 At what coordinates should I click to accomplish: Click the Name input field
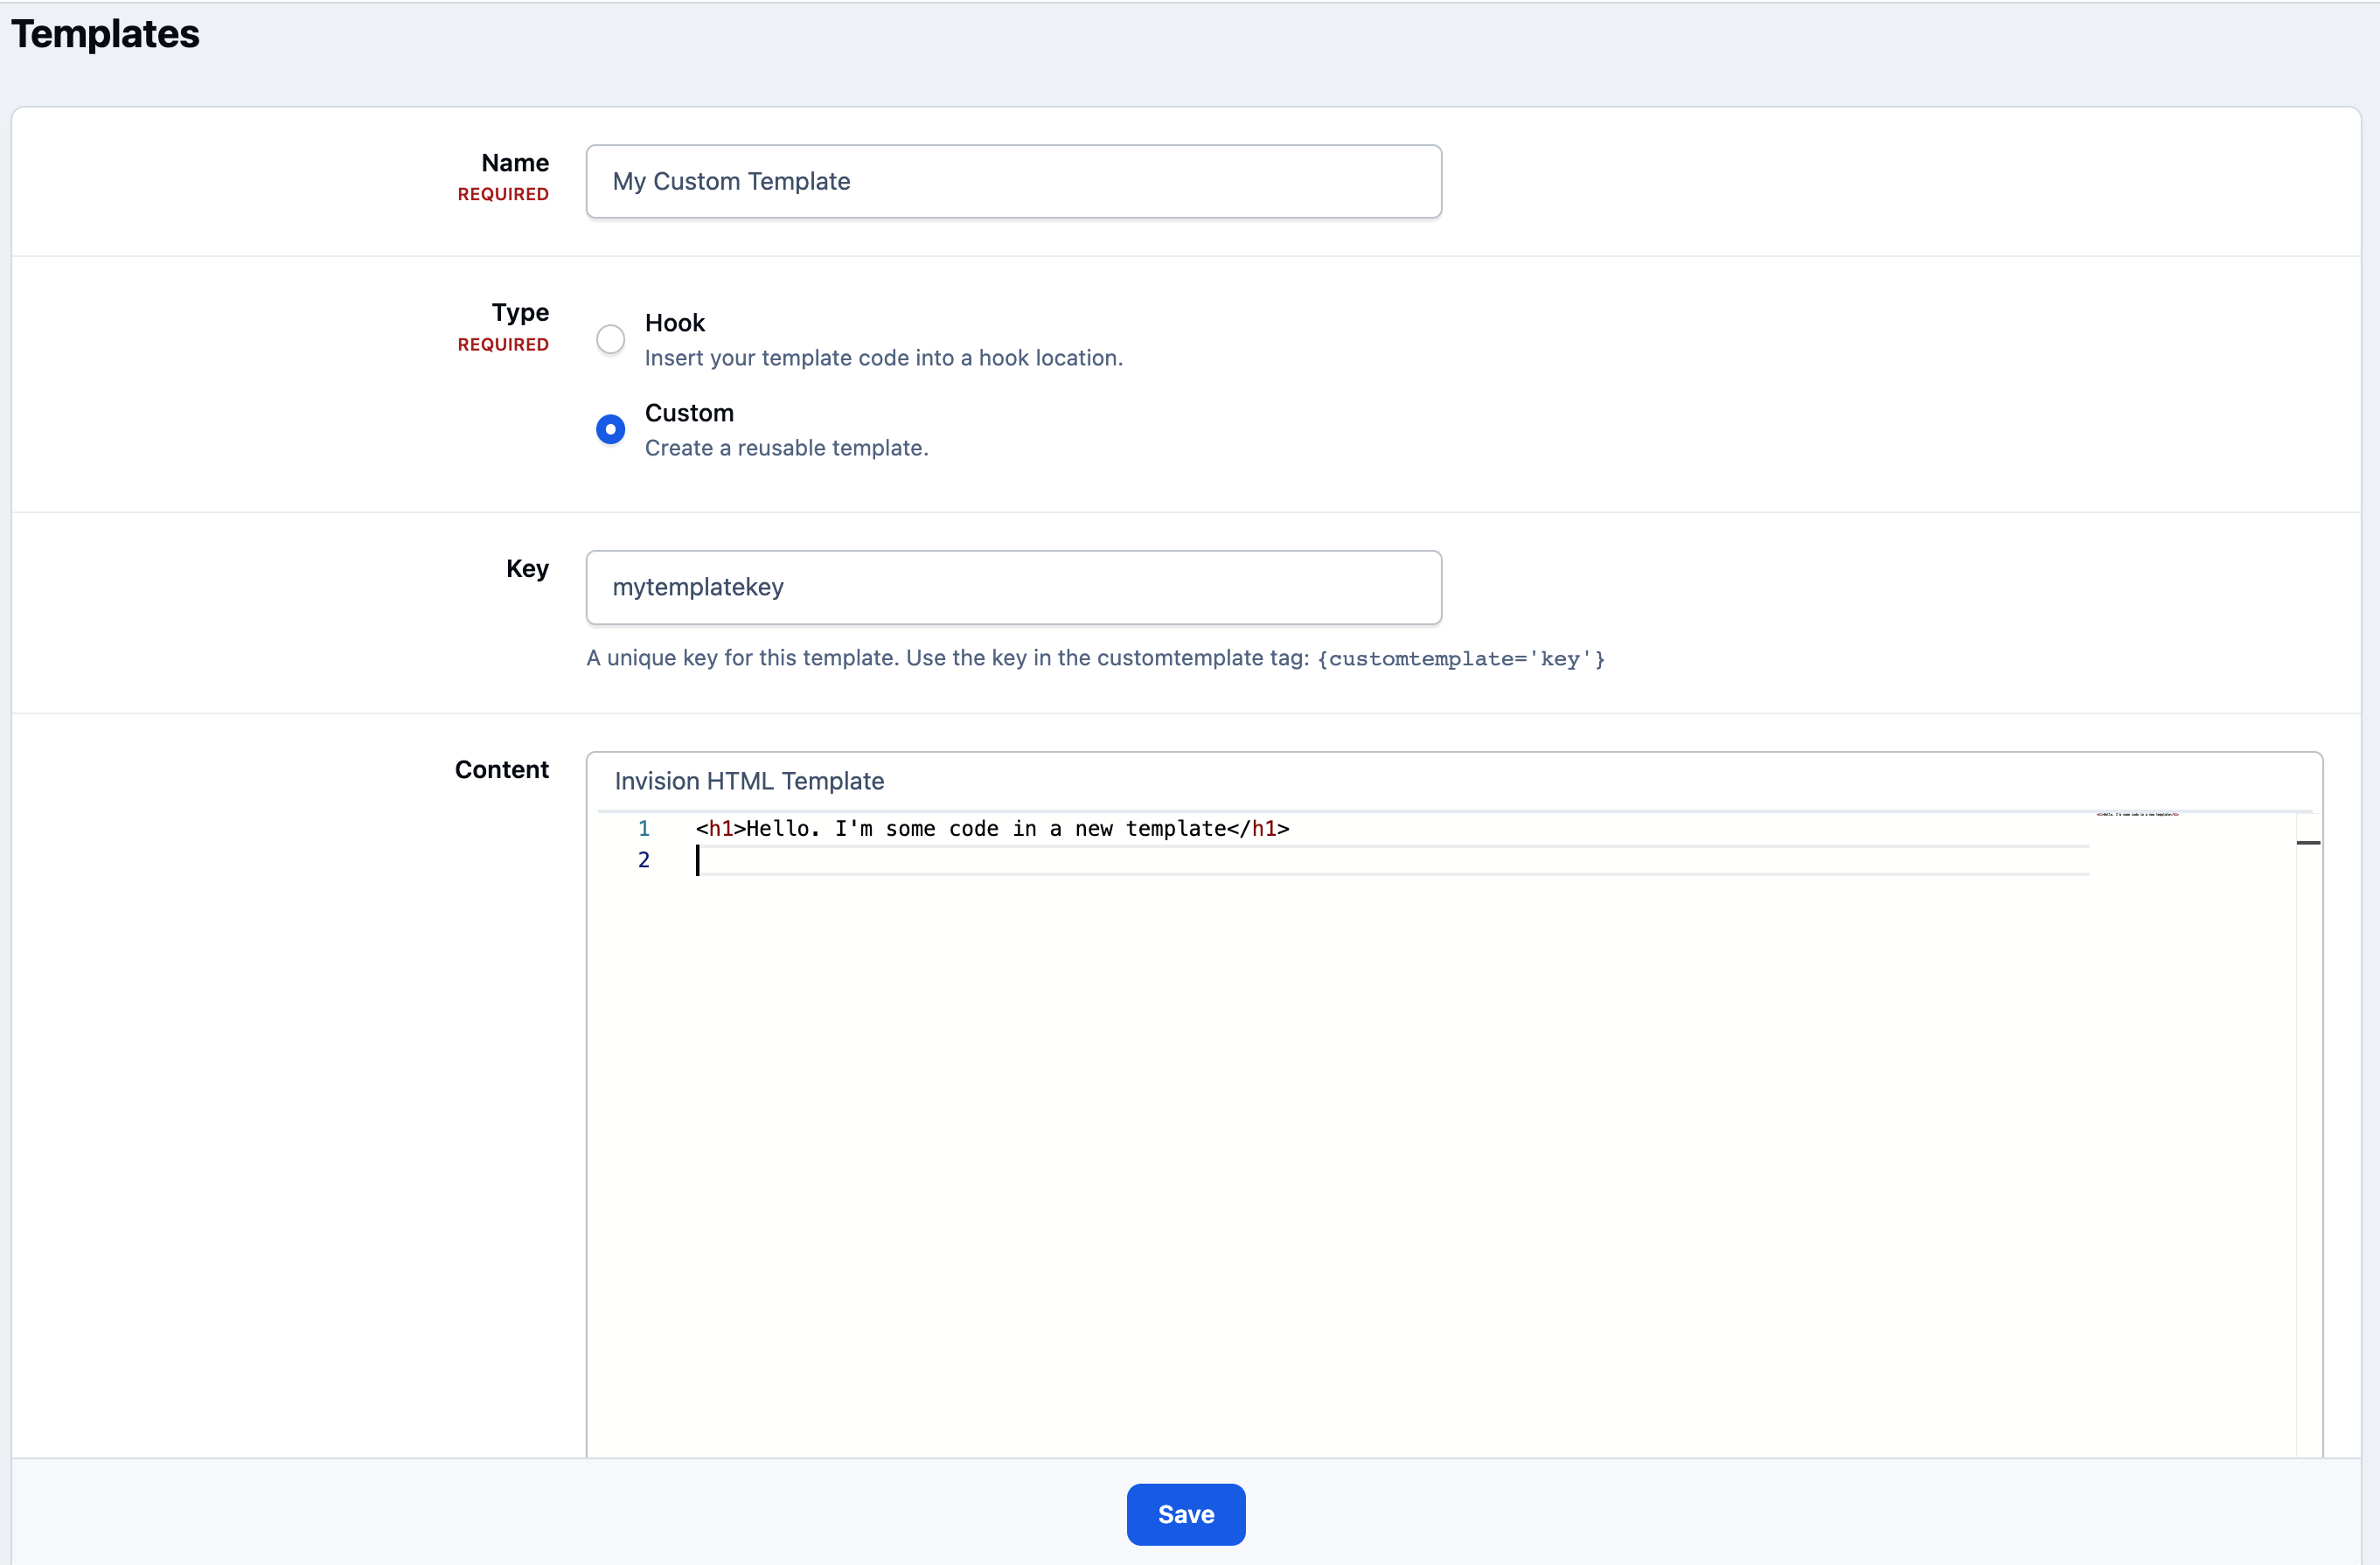1013,181
